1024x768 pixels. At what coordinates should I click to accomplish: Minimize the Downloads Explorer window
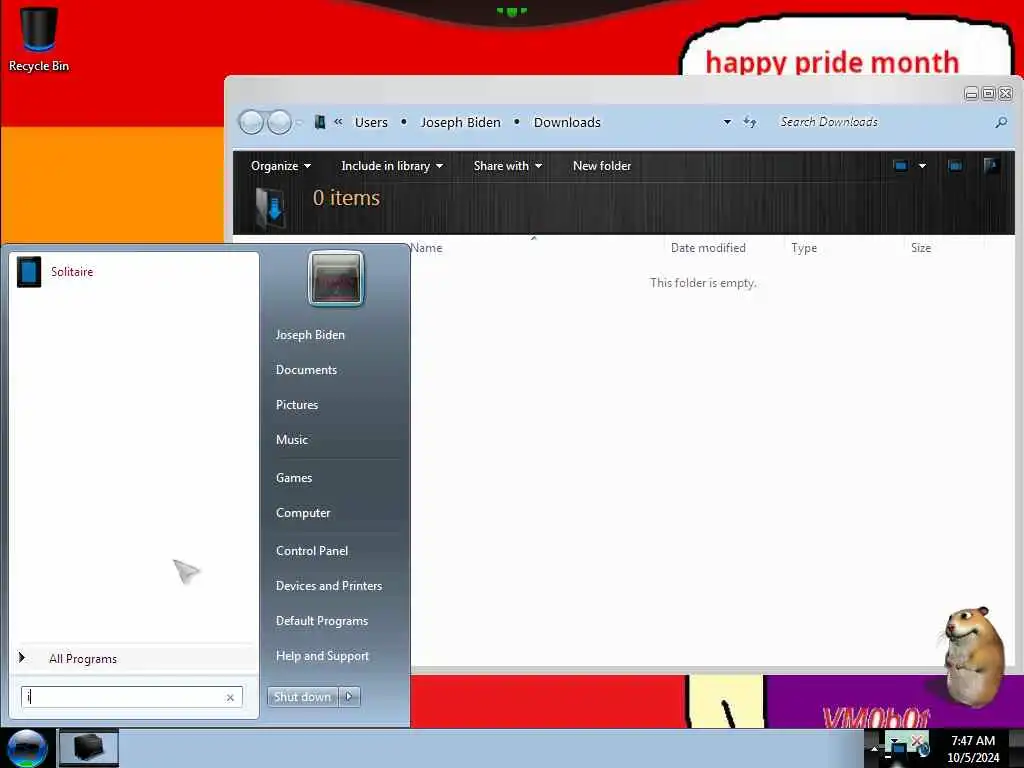point(972,93)
